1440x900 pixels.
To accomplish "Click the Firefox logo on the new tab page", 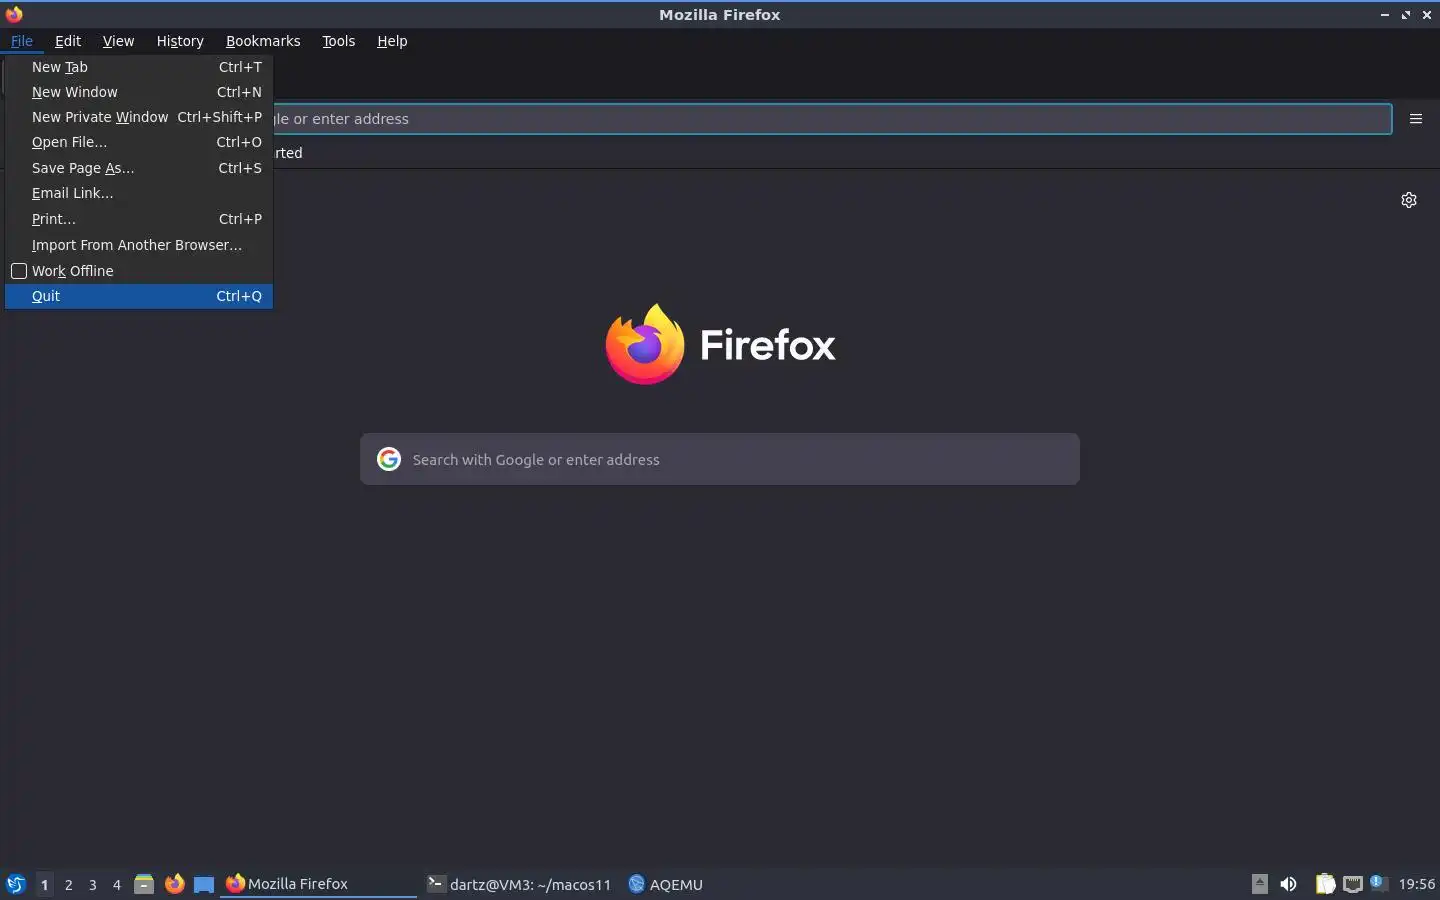I will pos(645,344).
